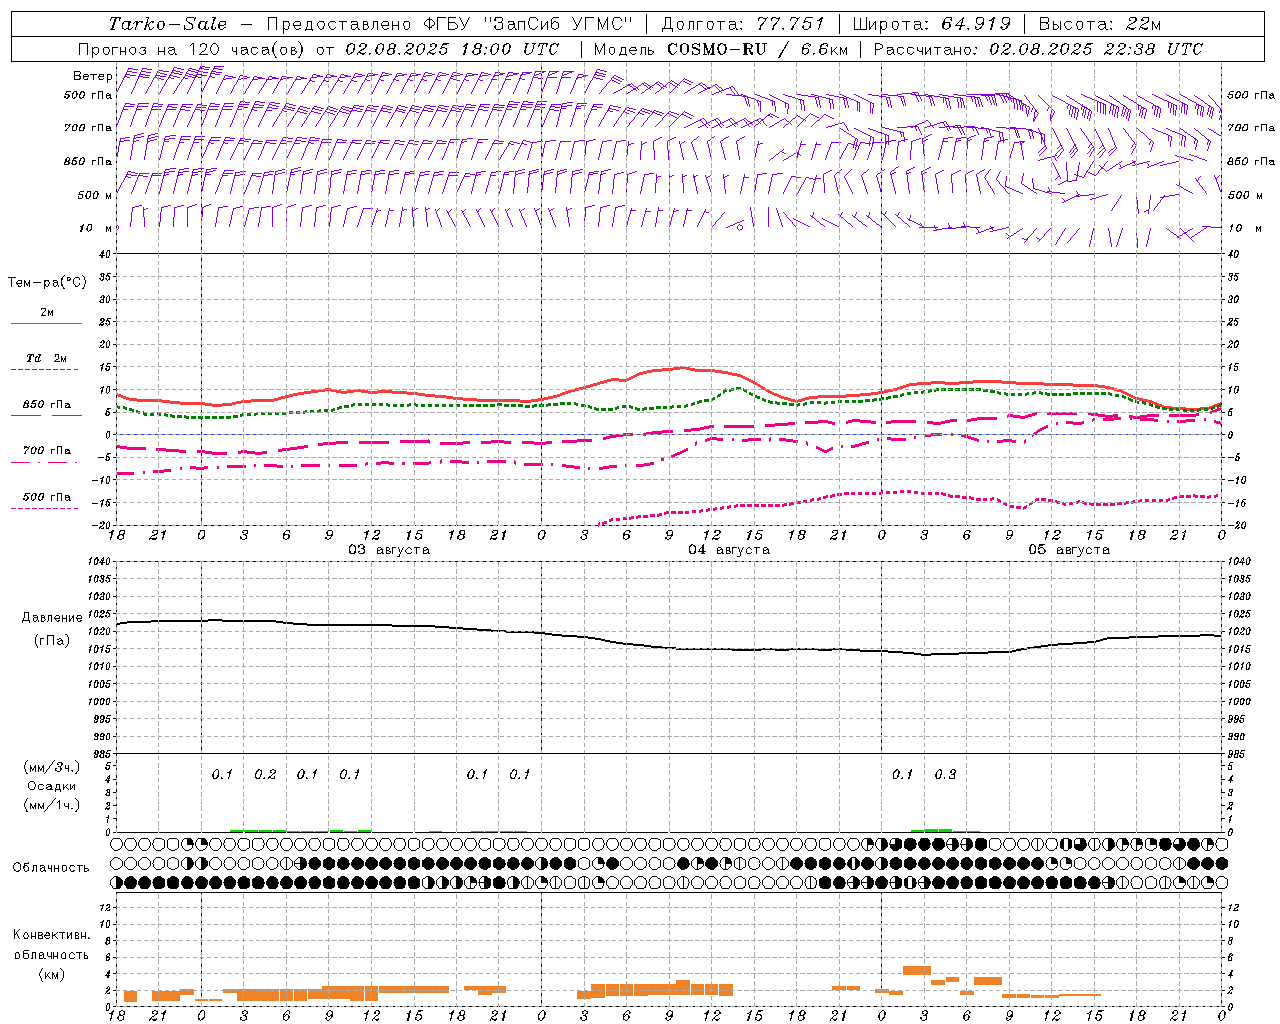Click the 'Td 2м' legend label
Screen dimensions: 1280x1024
coord(47,358)
